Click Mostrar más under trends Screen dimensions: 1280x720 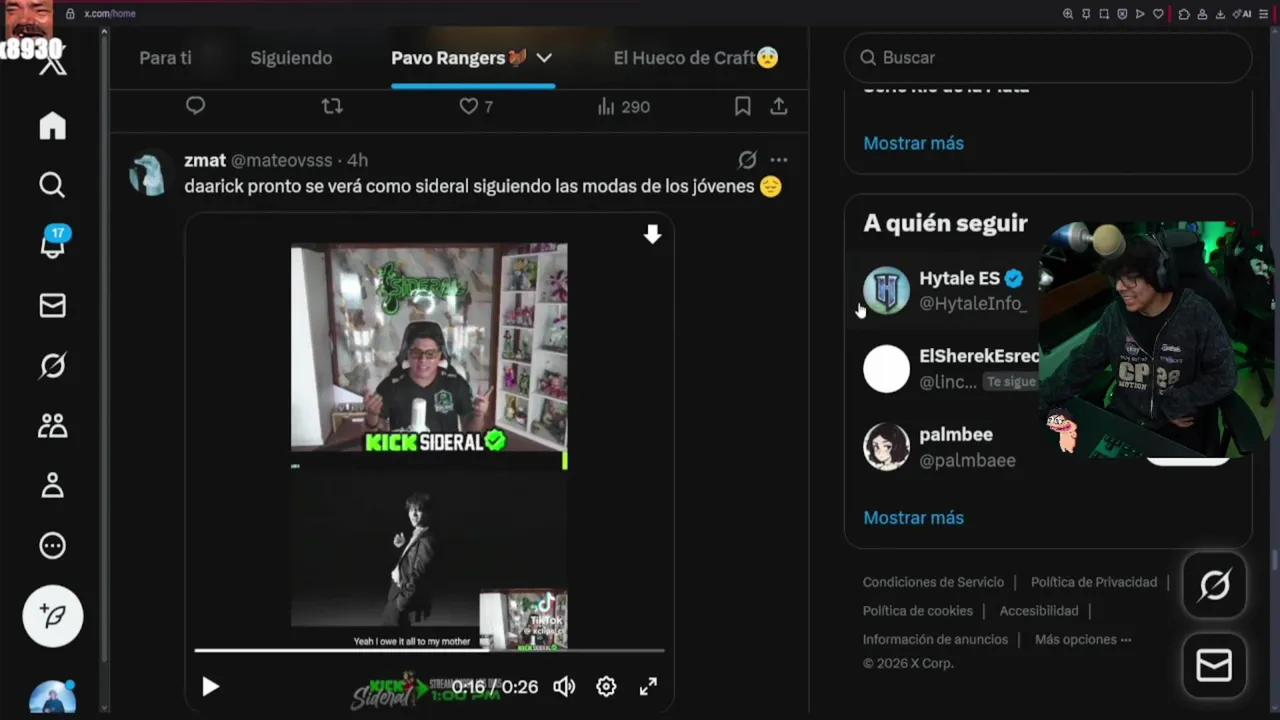pos(913,143)
